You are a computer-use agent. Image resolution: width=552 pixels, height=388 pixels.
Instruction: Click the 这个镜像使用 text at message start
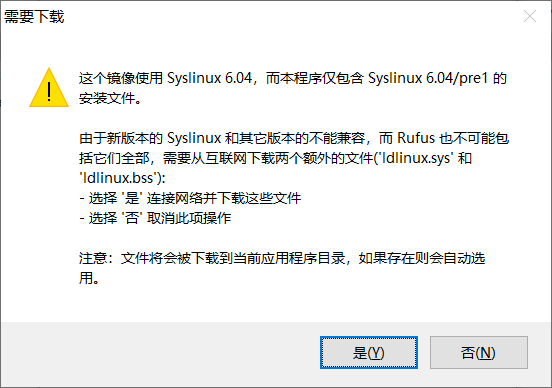tap(121, 78)
